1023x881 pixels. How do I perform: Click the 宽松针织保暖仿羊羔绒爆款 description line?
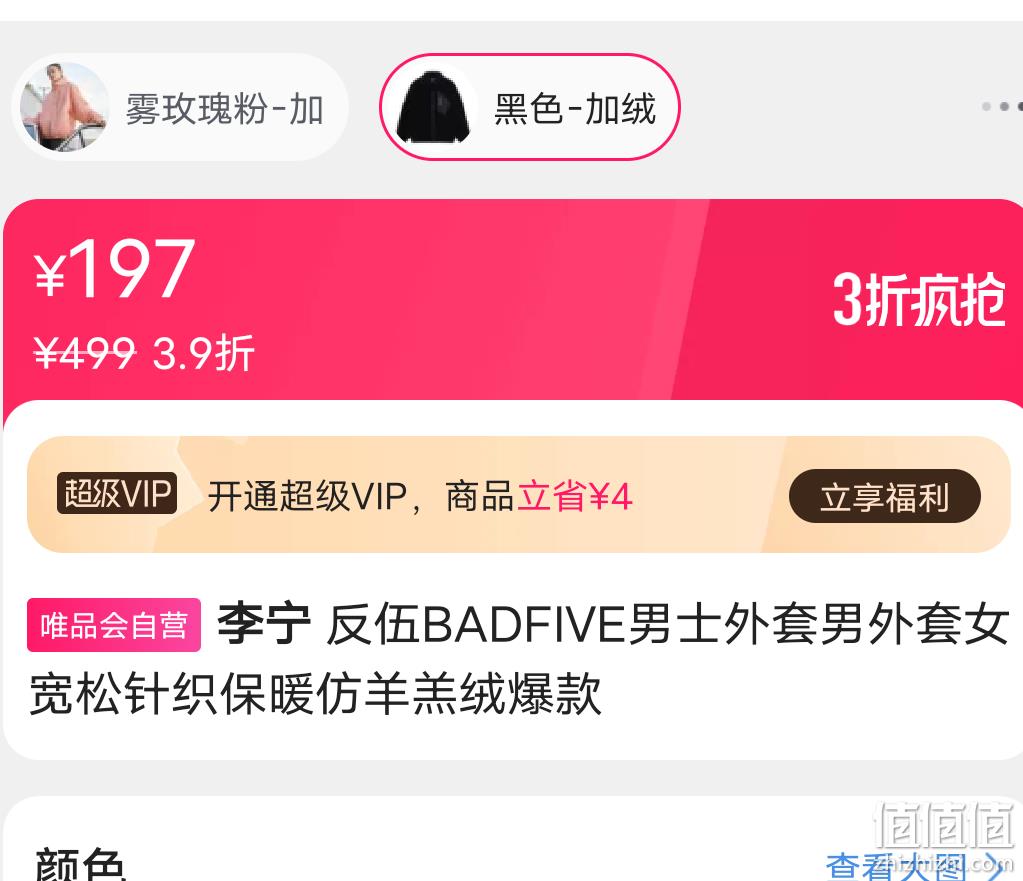(x=315, y=693)
